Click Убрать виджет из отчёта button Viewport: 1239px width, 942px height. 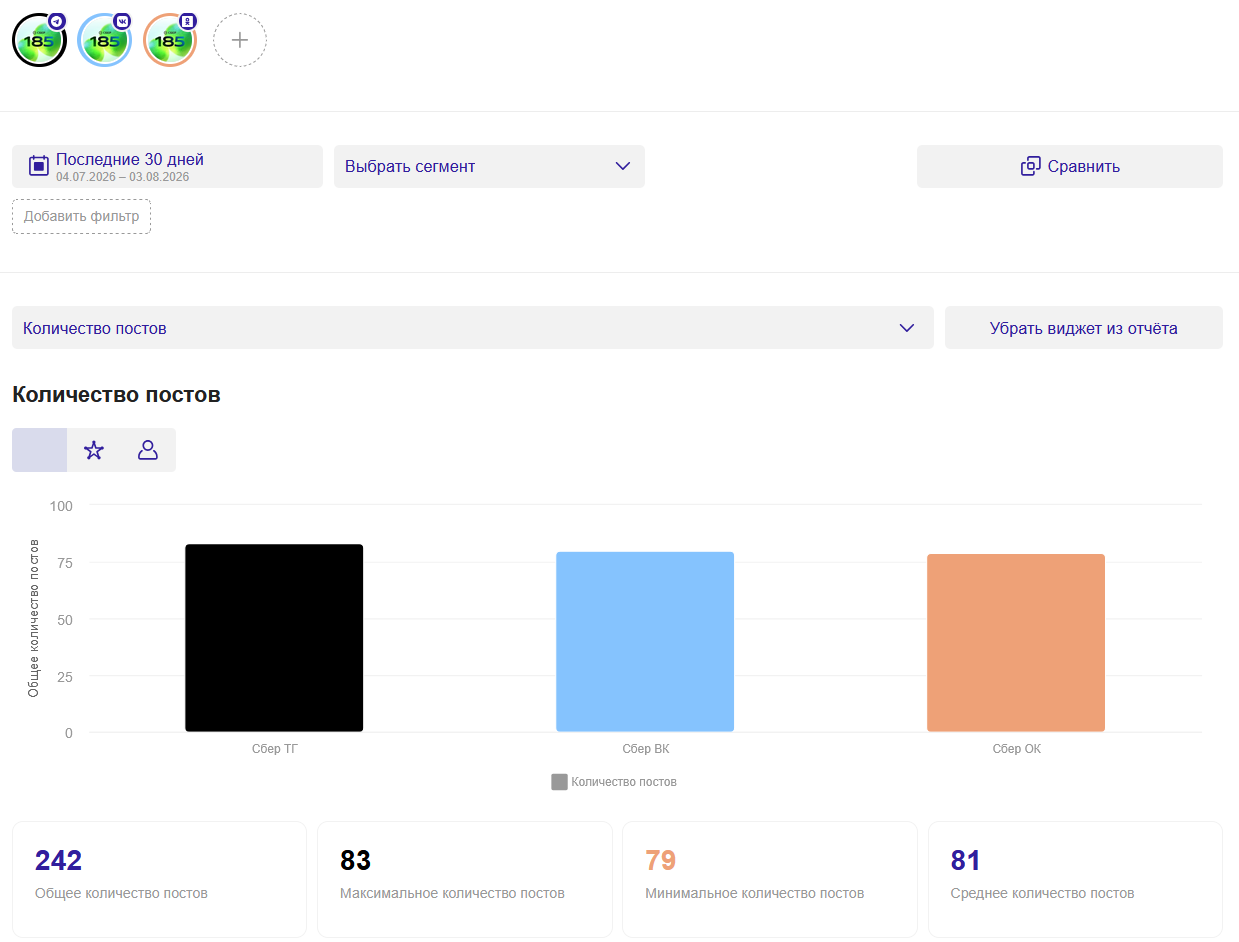(x=1084, y=328)
